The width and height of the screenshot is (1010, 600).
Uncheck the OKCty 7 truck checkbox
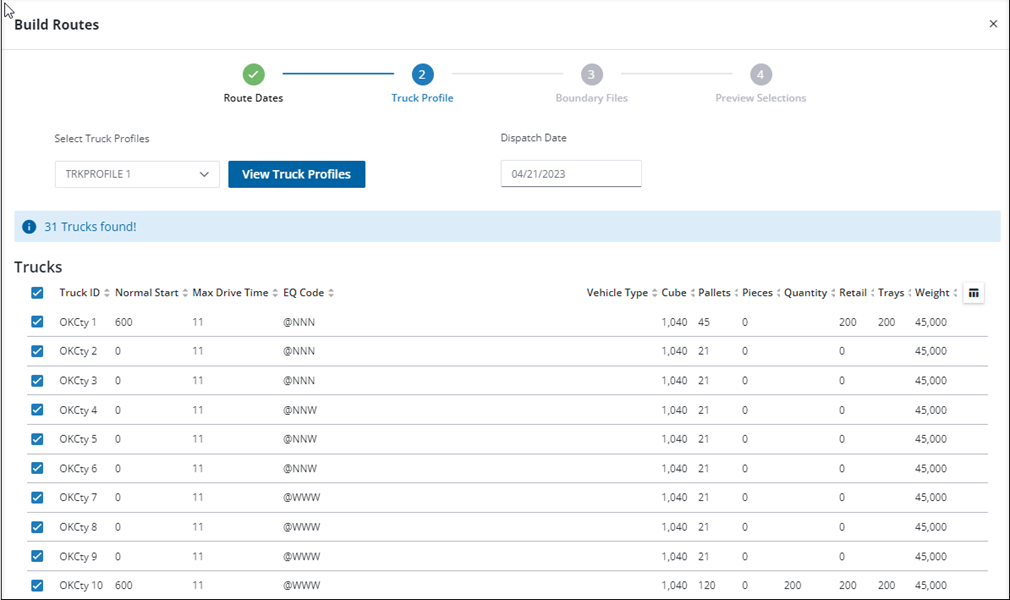[x=37, y=498]
